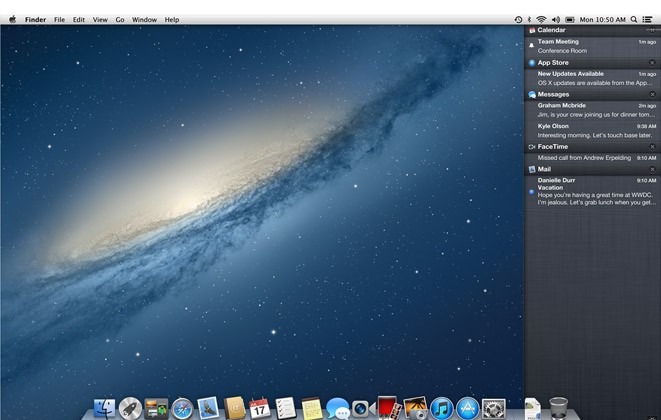This screenshot has height=420, width=661.
Task: Open Messages from the dock
Action: pos(338,408)
